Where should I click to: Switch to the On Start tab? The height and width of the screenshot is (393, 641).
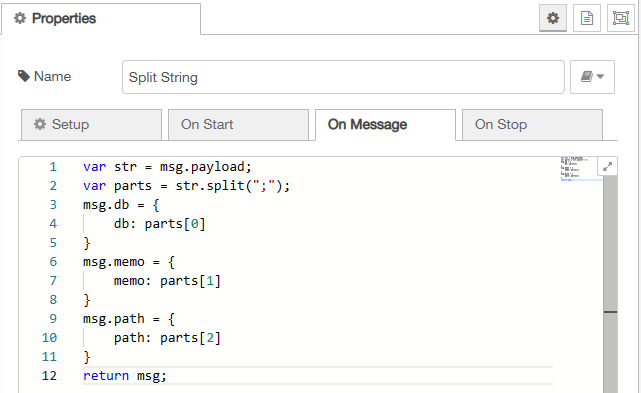238,124
